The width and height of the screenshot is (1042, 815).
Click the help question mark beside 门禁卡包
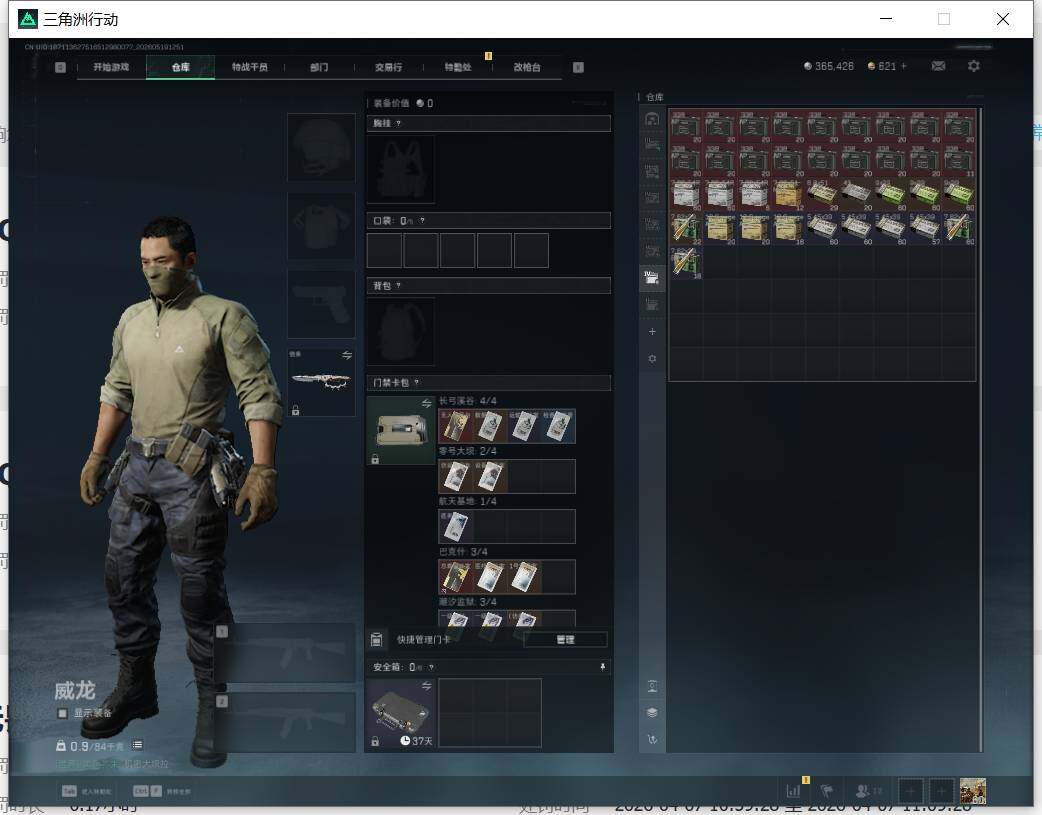[416, 382]
